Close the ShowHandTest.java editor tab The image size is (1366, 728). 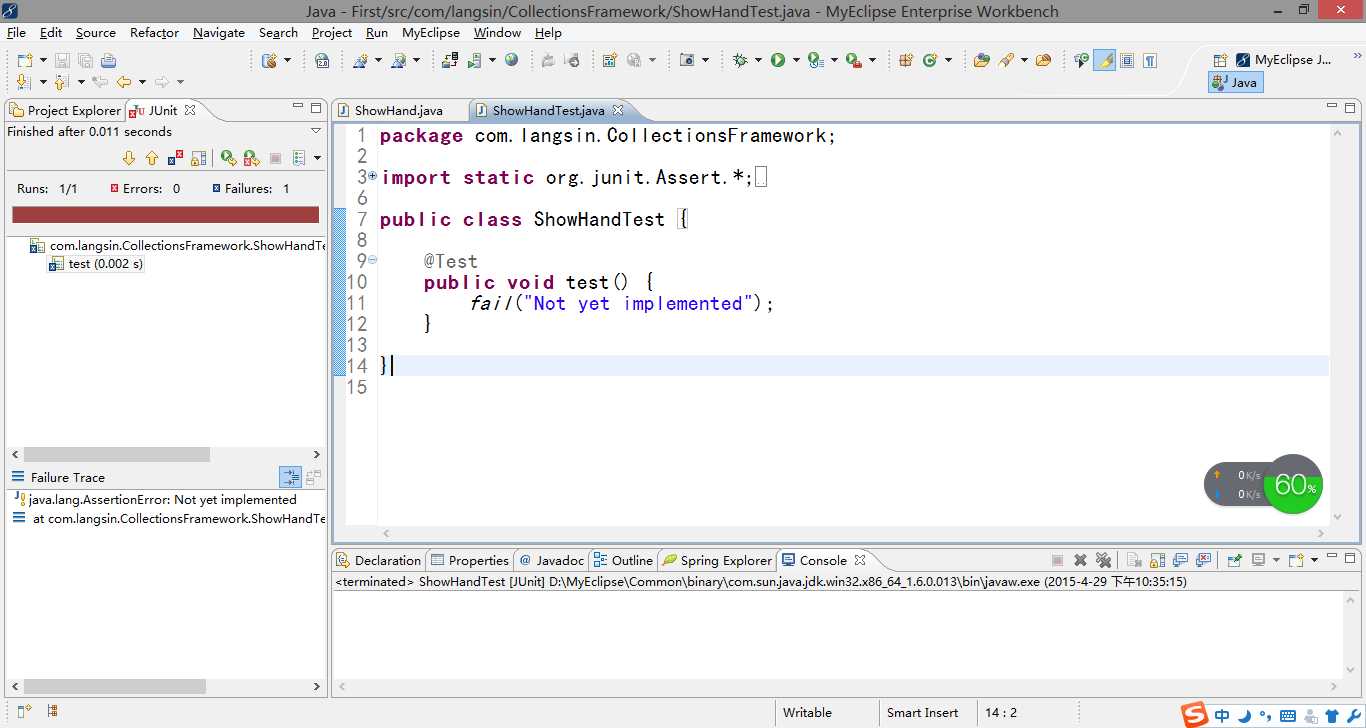point(618,110)
